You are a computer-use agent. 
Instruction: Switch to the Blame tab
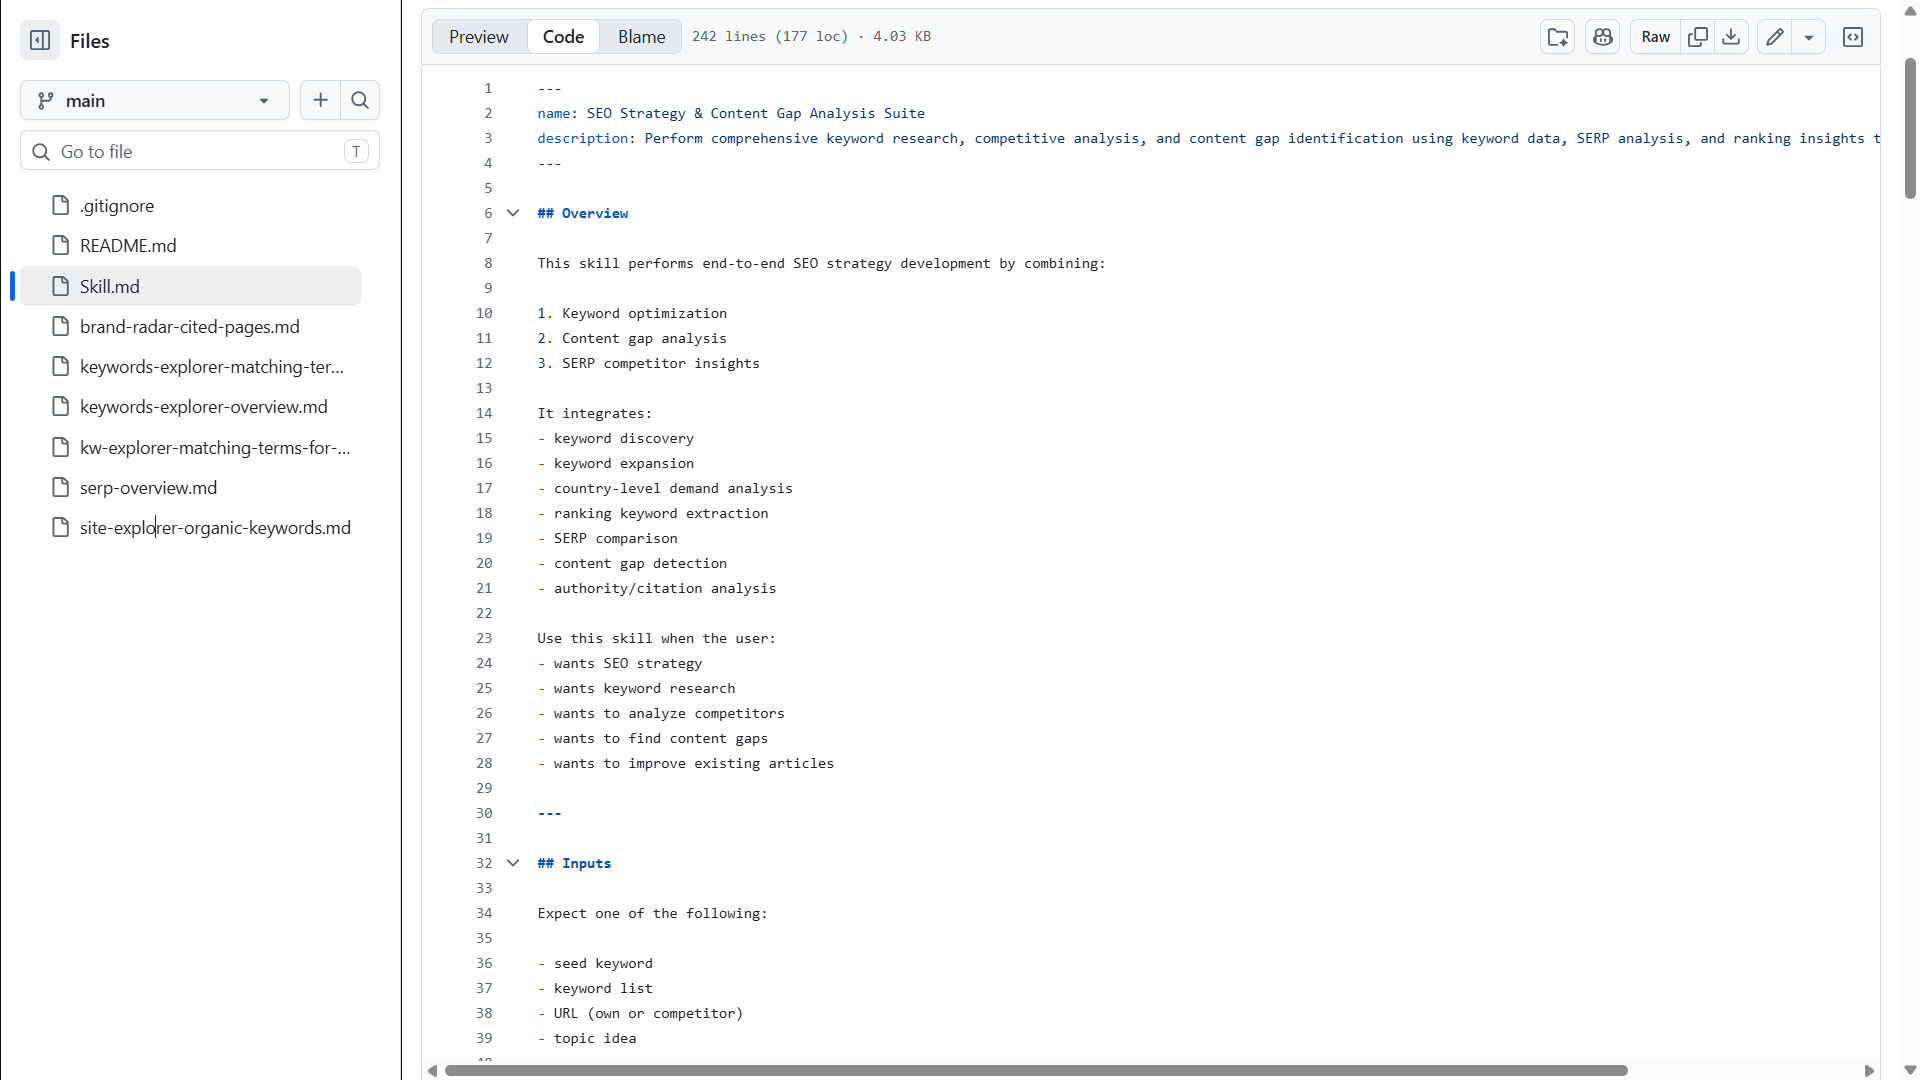641,37
